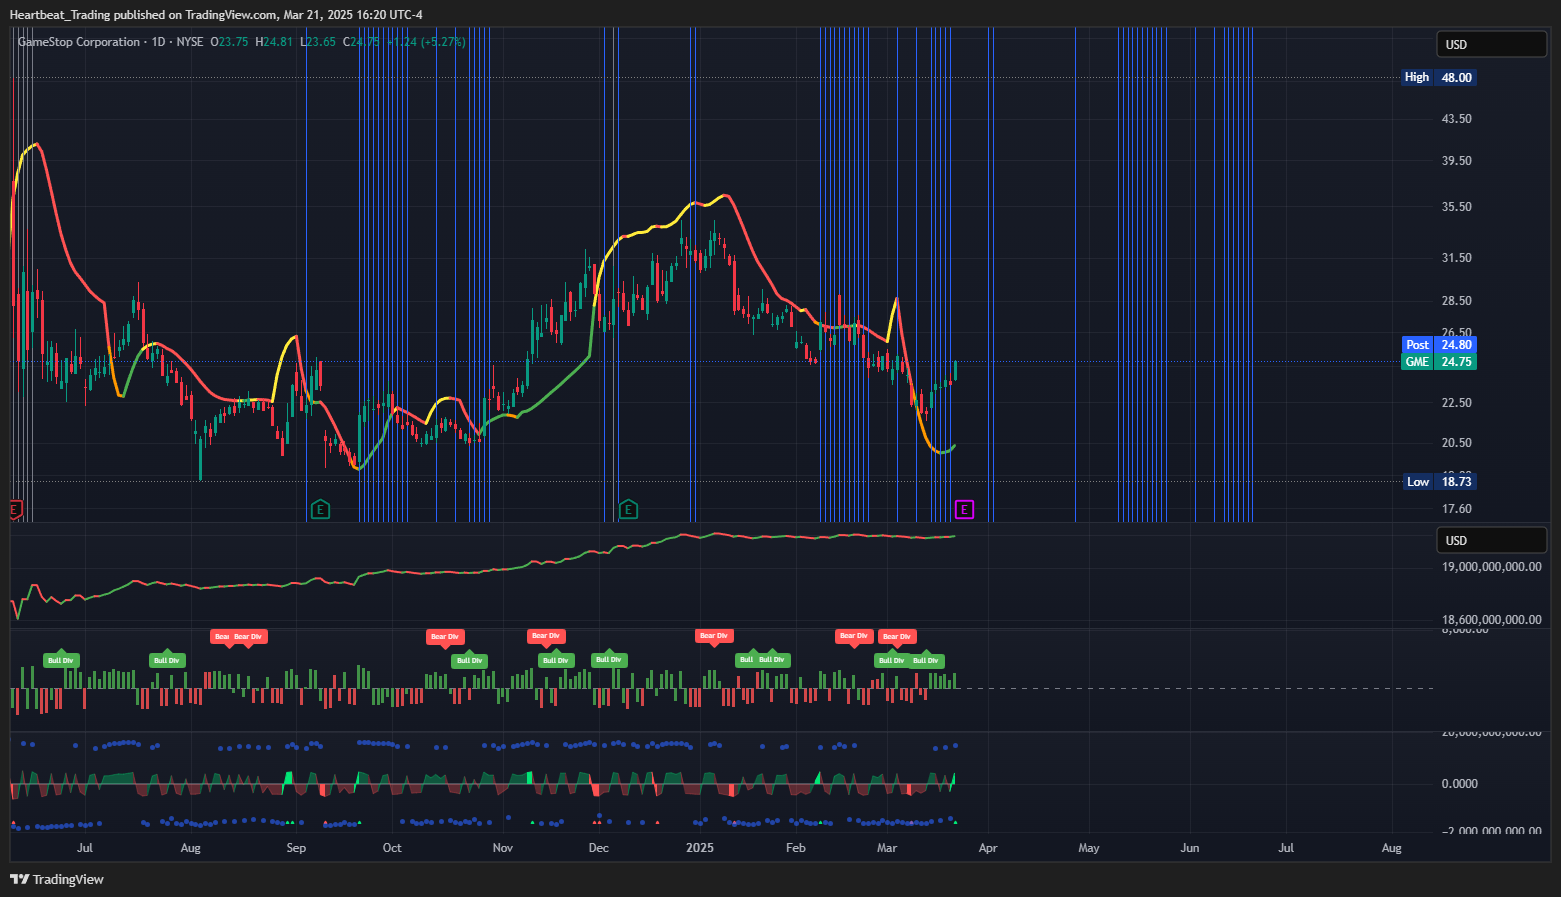This screenshot has height=897, width=1561.
Task: Click the Apr label on the time axis
Action: pyautogui.click(x=988, y=848)
